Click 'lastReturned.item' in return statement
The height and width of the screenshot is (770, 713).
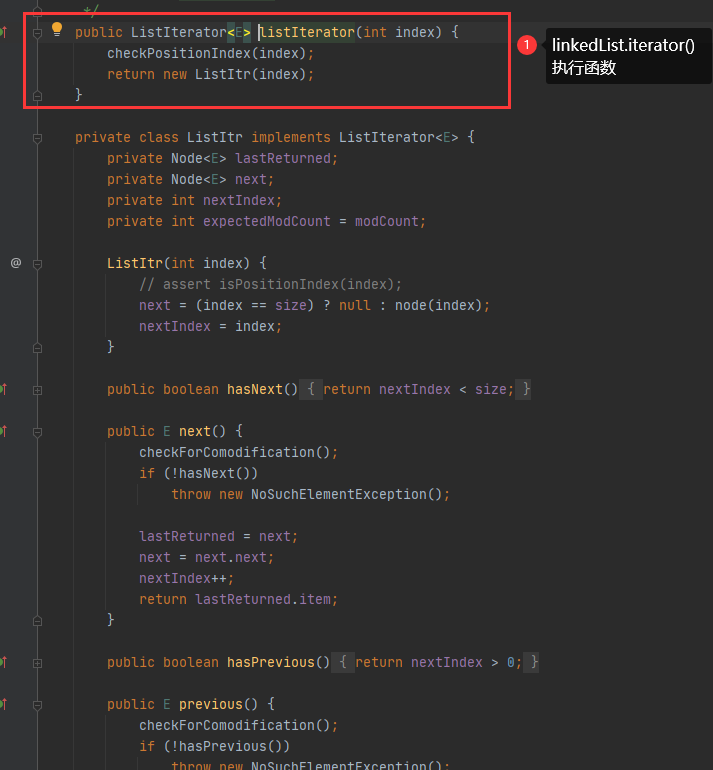(263, 599)
